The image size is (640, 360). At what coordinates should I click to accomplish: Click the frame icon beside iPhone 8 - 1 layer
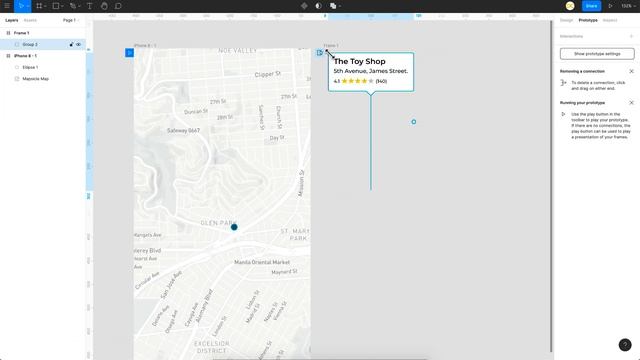[x=8, y=56]
